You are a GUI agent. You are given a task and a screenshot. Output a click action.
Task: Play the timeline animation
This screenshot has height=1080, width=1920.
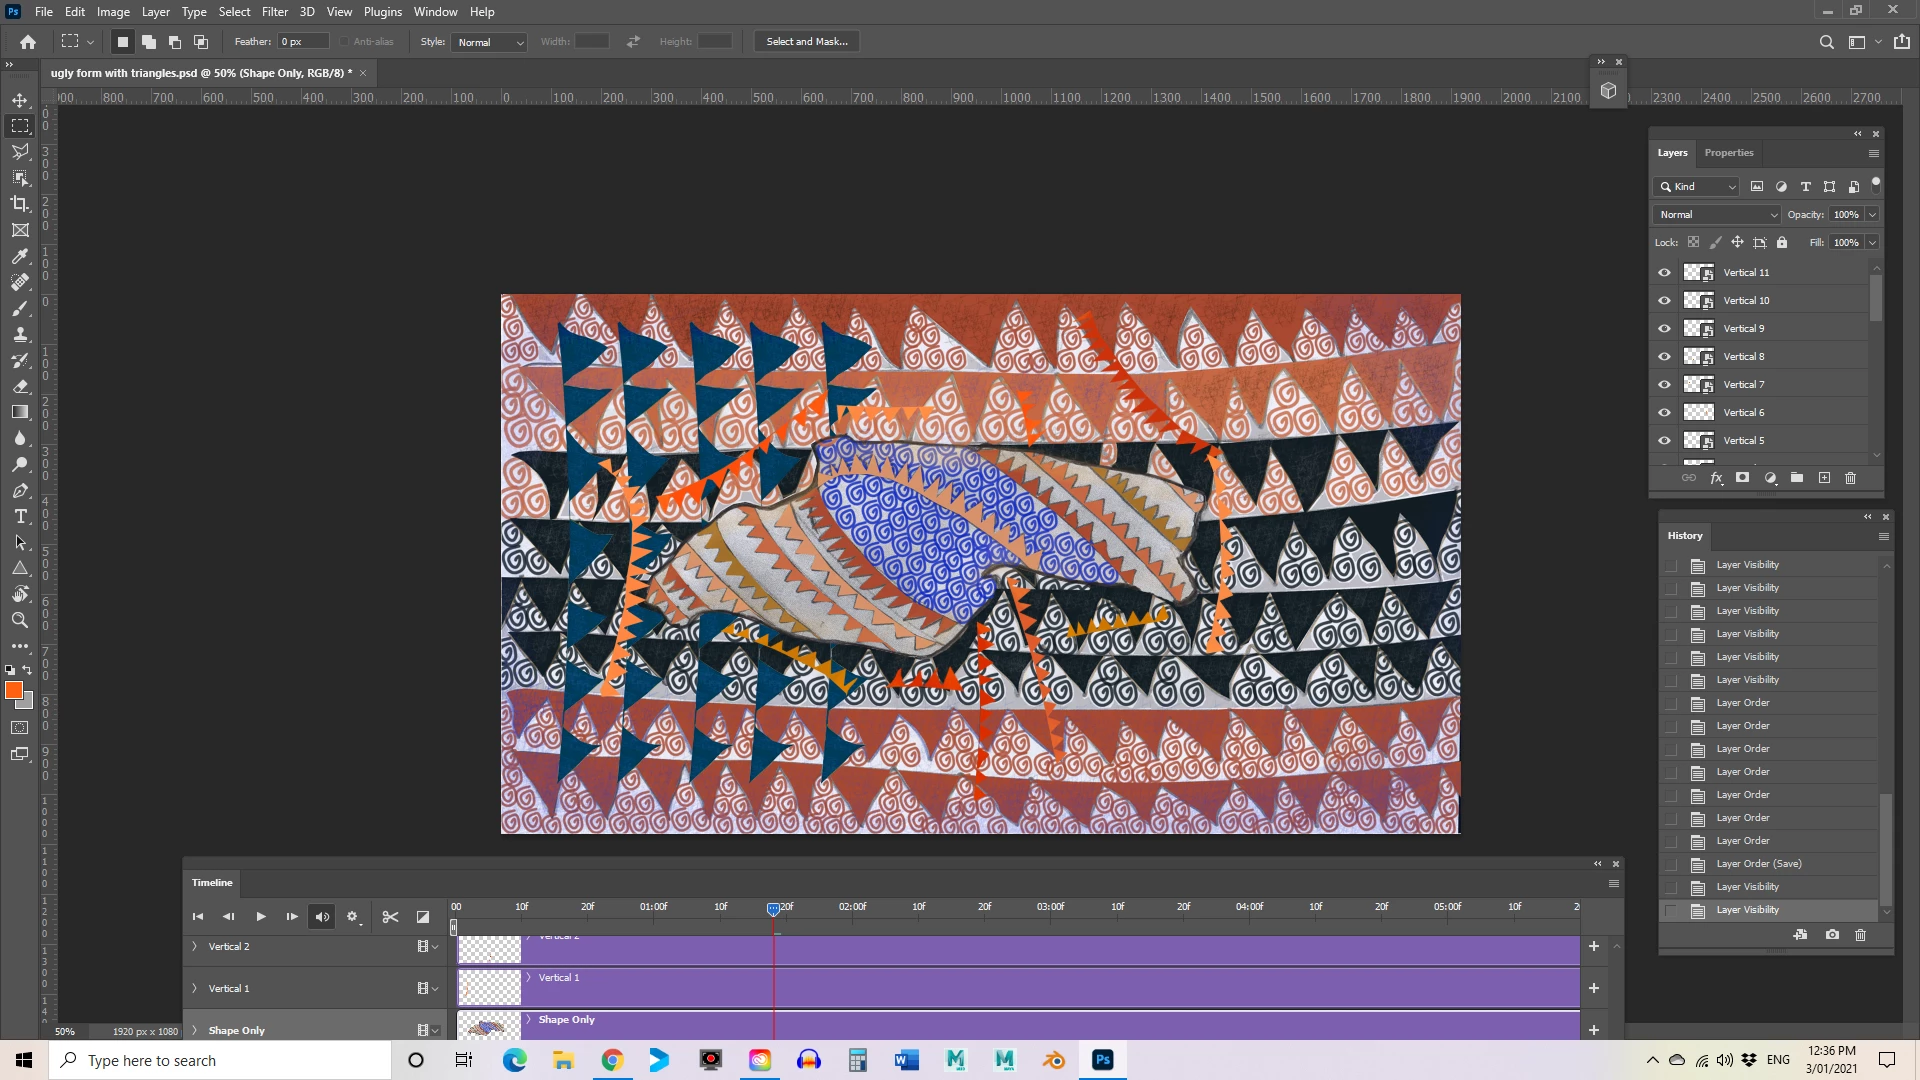(x=261, y=917)
